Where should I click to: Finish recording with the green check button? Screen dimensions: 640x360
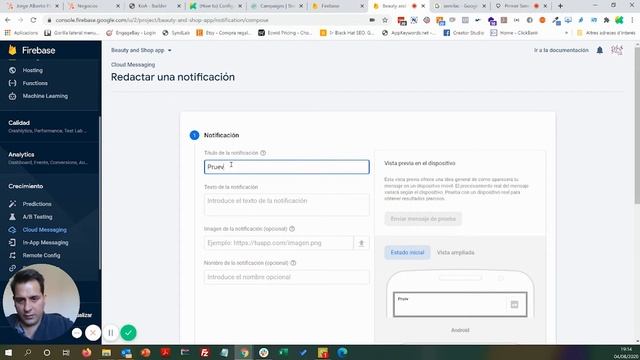point(128,333)
